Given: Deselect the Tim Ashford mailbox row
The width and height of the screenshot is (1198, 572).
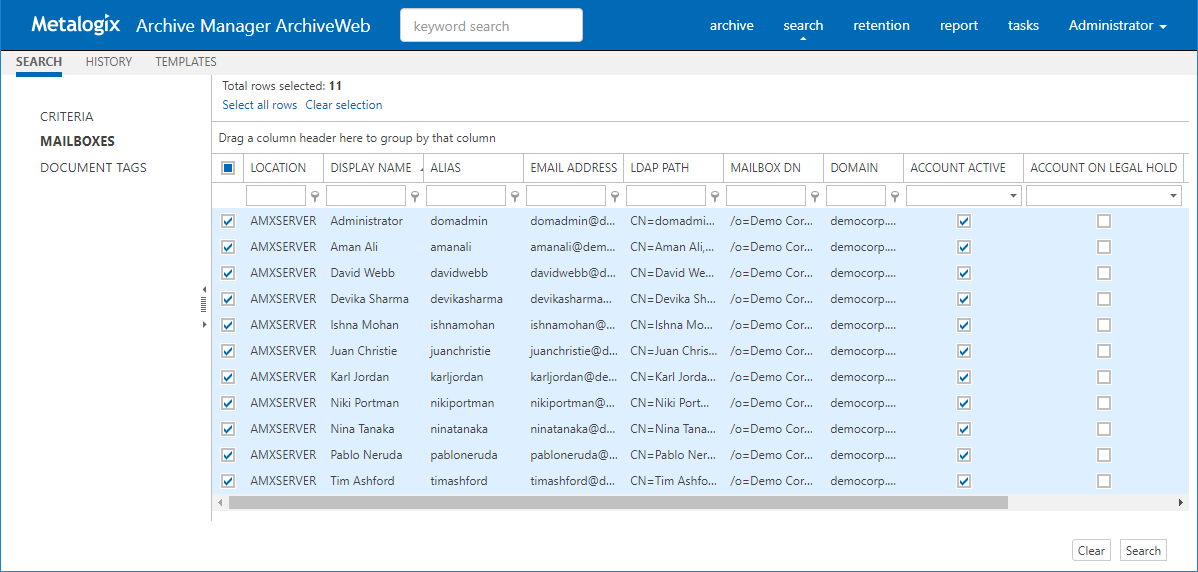Looking at the screenshot, I should [x=228, y=481].
